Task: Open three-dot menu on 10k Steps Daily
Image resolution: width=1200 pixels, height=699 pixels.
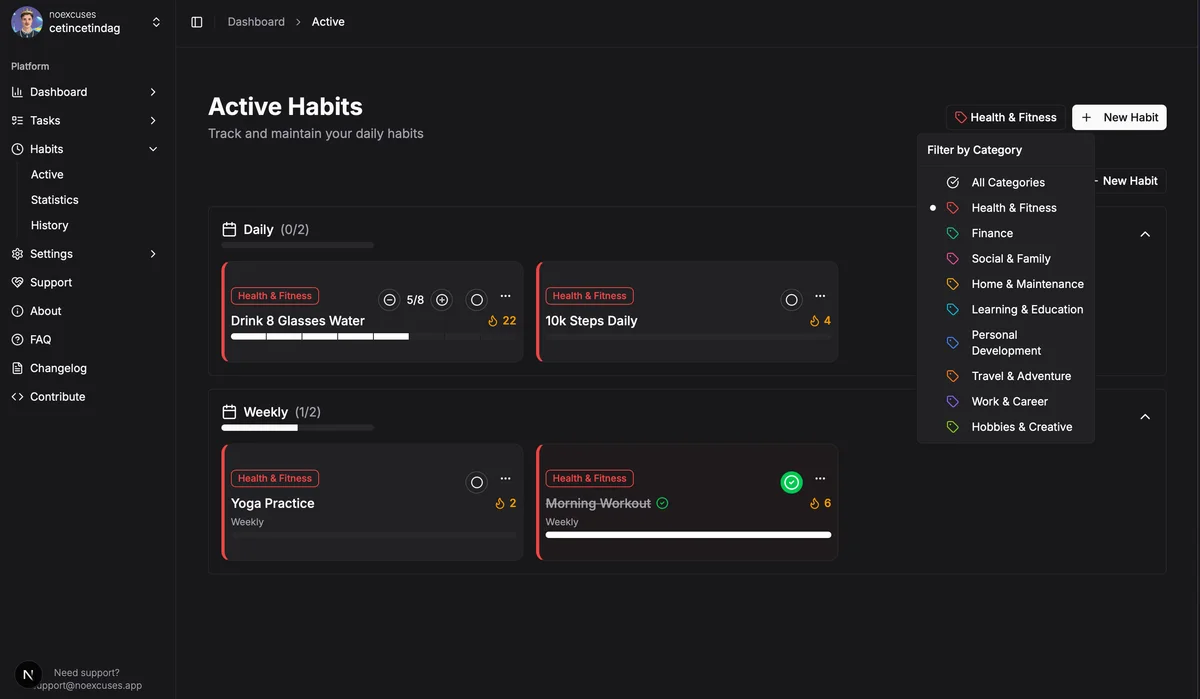Action: [x=820, y=297]
